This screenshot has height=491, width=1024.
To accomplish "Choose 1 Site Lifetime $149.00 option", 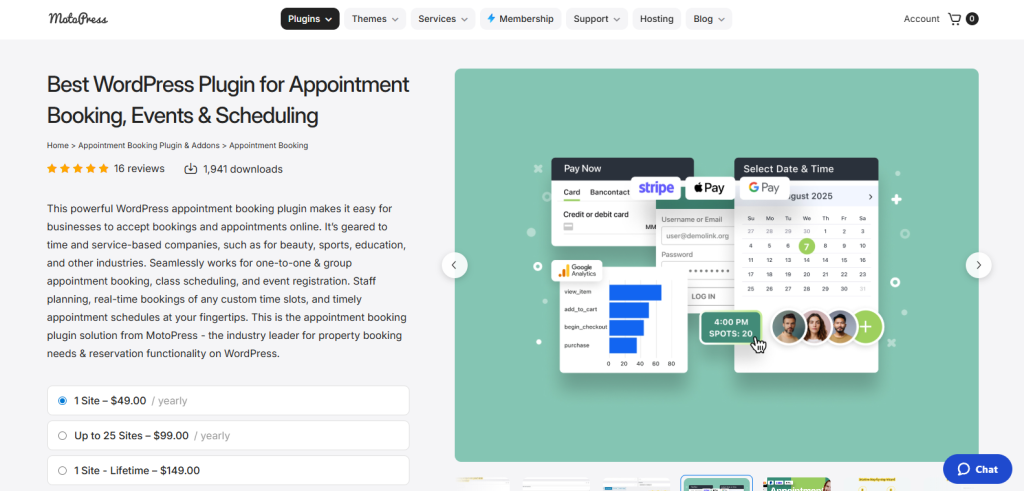I will pos(63,470).
